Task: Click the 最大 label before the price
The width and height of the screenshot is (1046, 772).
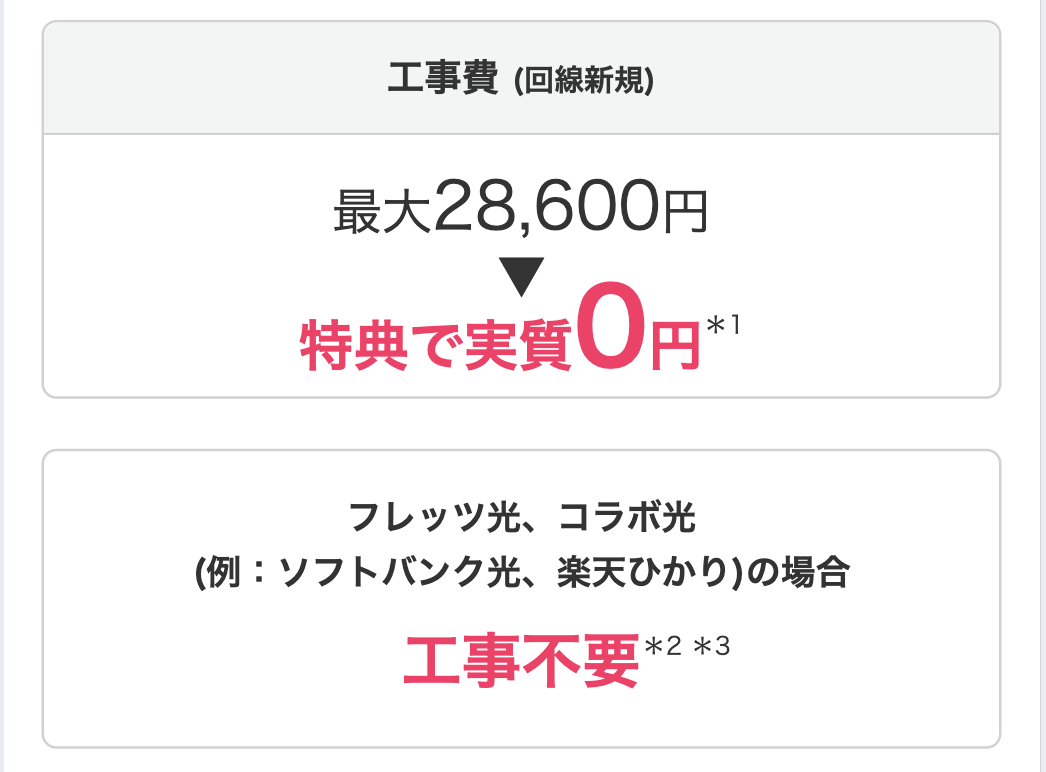Action: pos(382,212)
